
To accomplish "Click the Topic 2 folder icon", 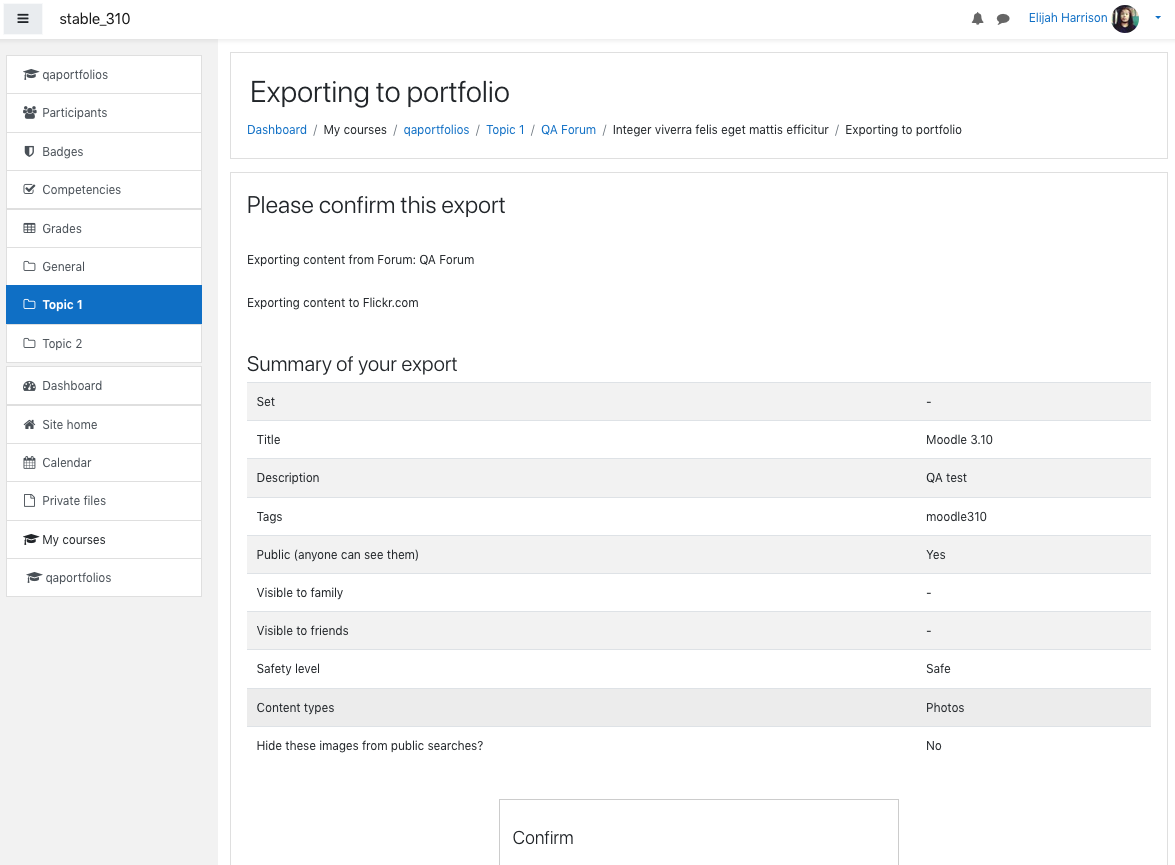I will point(29,343).
